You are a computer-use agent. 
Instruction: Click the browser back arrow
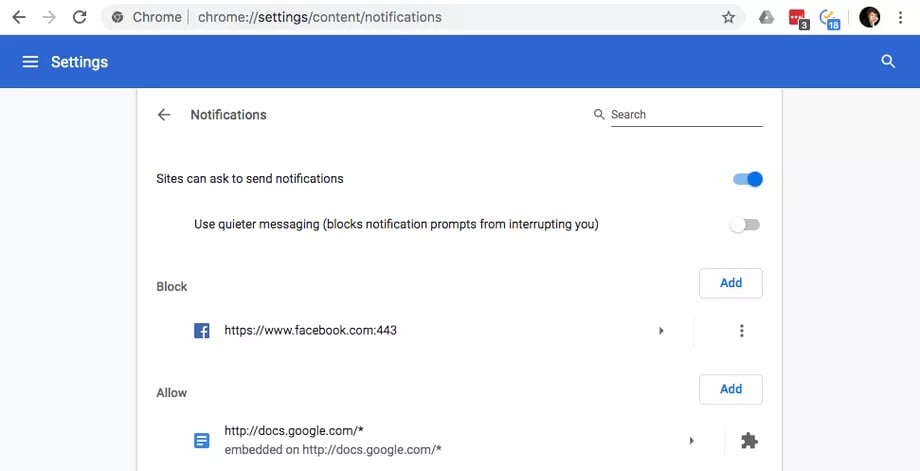[18, 17]
